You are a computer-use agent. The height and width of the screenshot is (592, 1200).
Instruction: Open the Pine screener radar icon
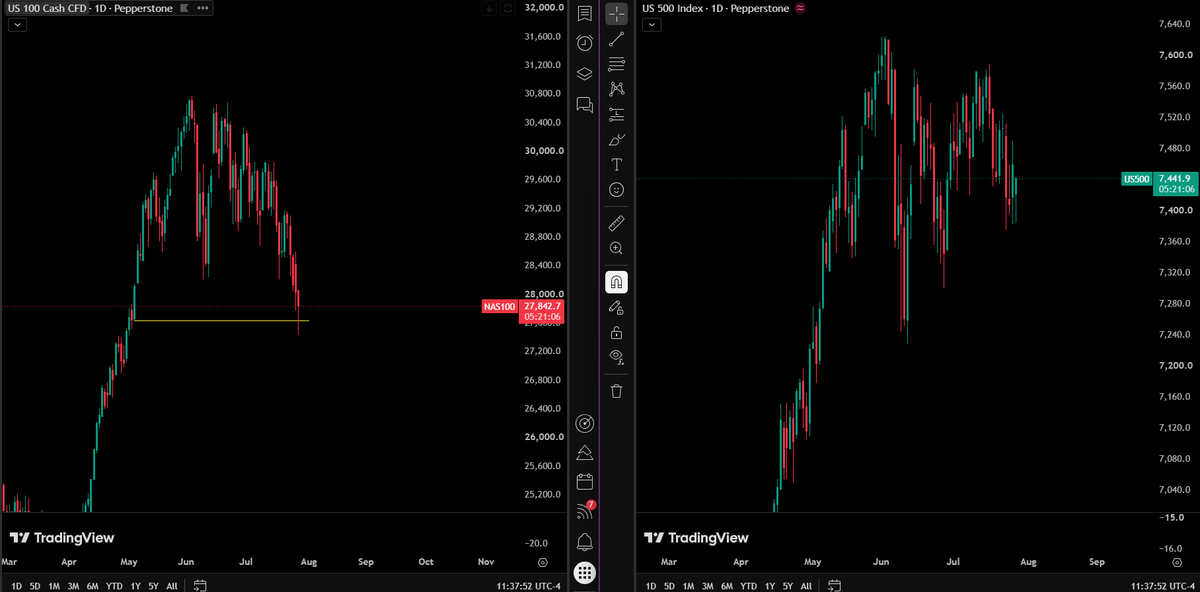point(585,423)
